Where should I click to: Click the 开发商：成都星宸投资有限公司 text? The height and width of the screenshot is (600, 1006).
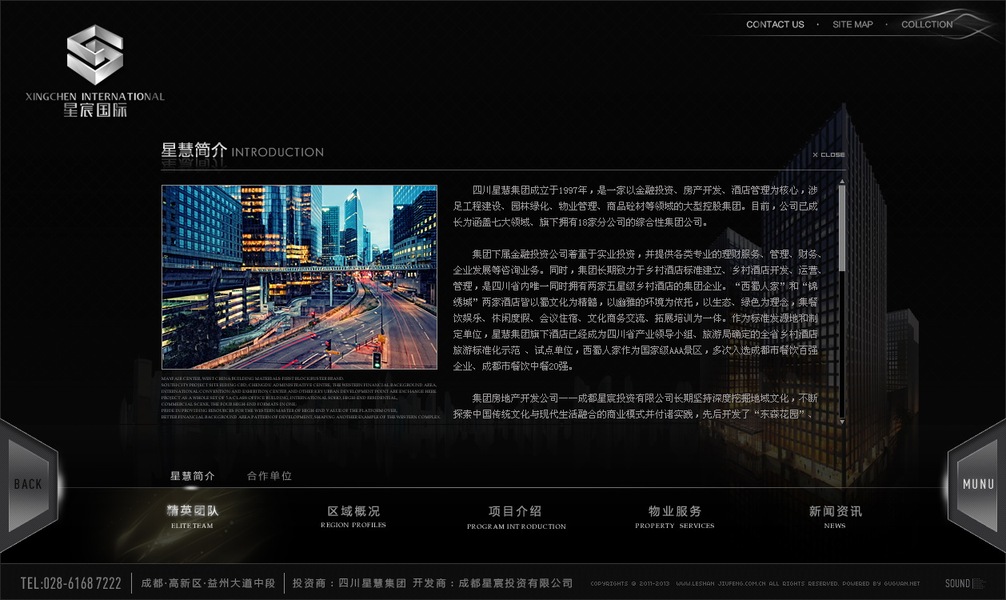click(493, 583)
